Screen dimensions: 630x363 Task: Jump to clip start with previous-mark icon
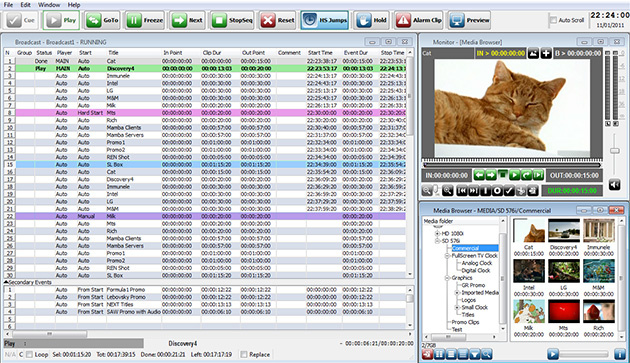462,191
